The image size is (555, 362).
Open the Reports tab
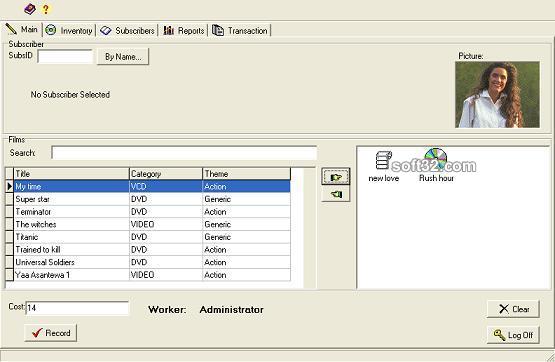[x=184, y=30]
